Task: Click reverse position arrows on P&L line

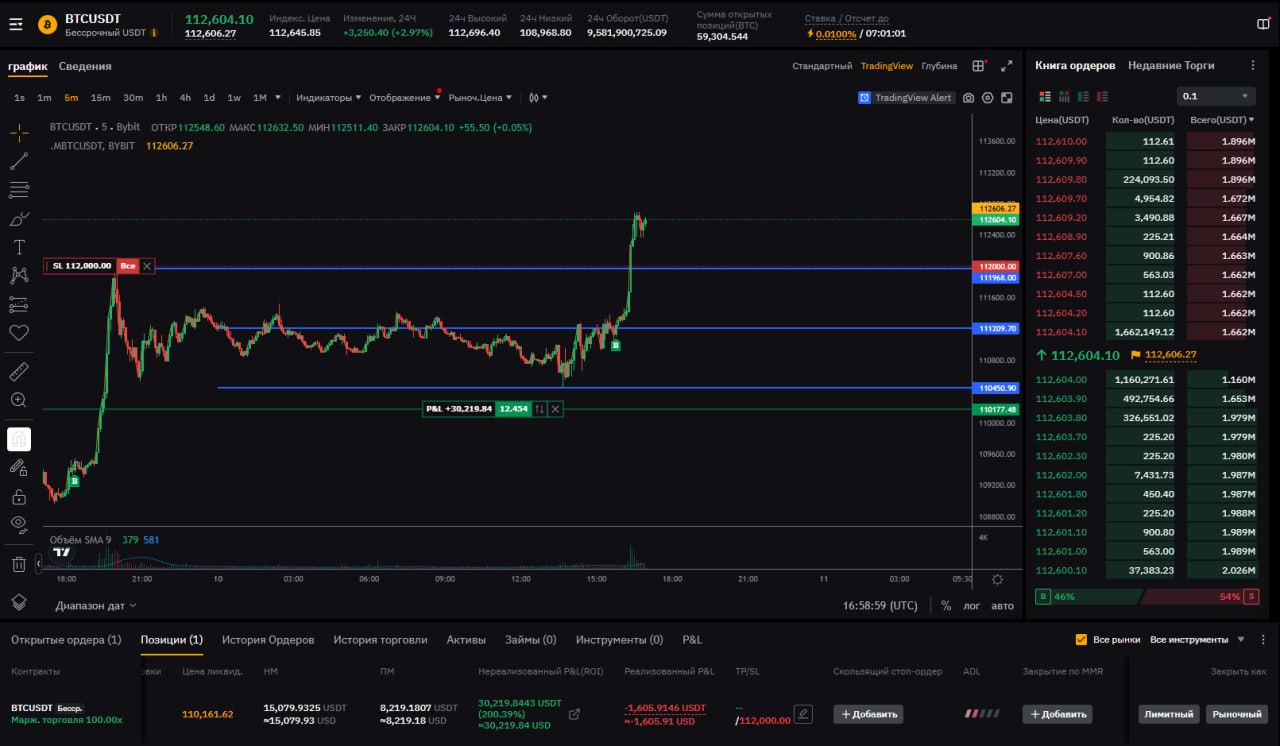Action: coord(539,409)
